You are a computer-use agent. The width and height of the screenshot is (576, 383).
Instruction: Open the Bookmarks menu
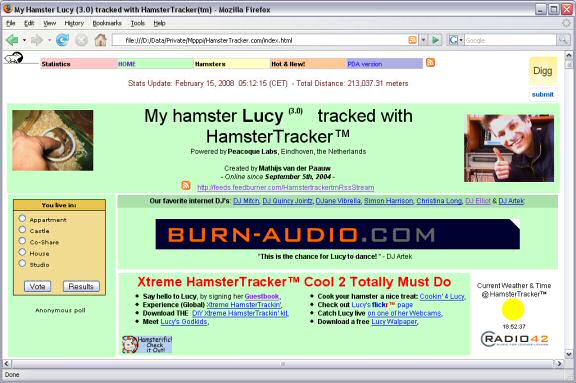pos(107,23)
